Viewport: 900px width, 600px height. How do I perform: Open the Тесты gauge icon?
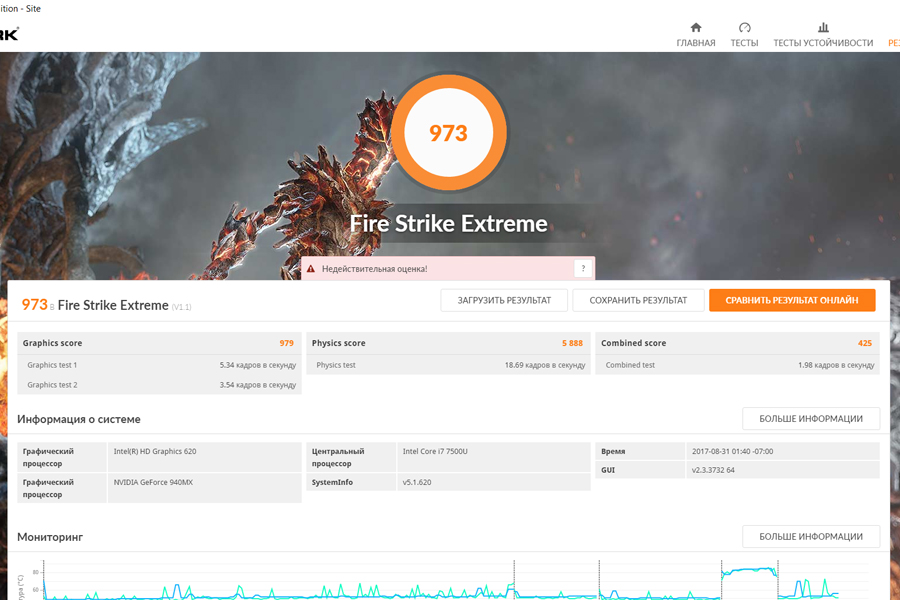(x=744, y=27)
